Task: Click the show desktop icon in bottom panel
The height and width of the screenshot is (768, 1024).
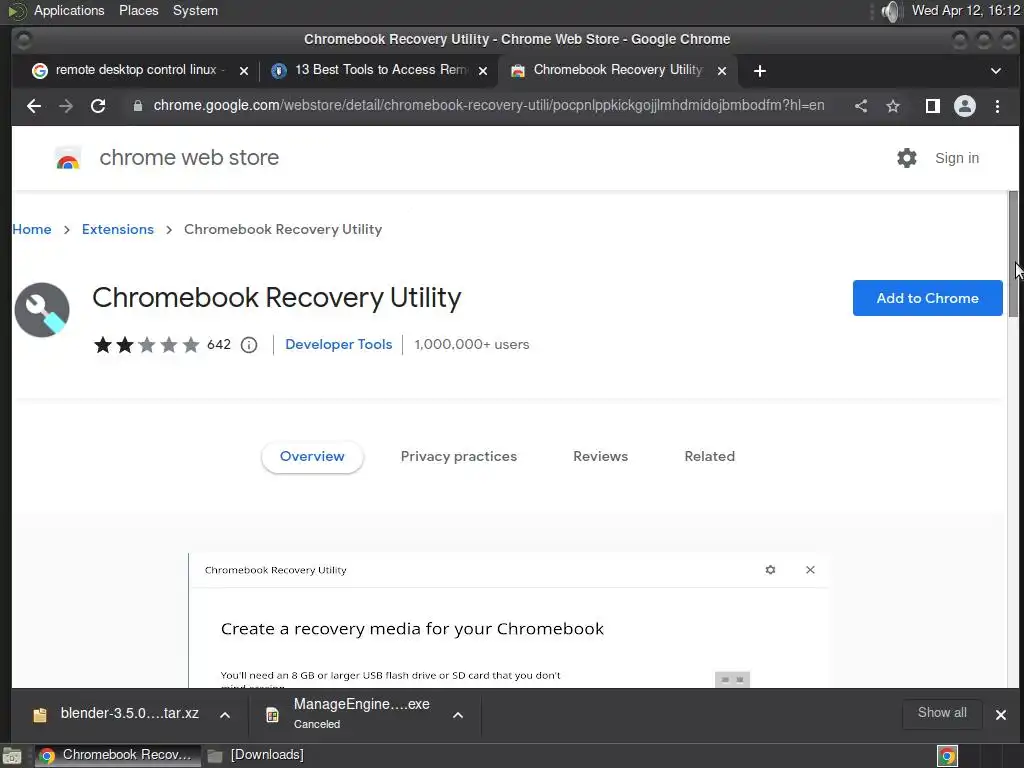Action: tap(12, 756)
